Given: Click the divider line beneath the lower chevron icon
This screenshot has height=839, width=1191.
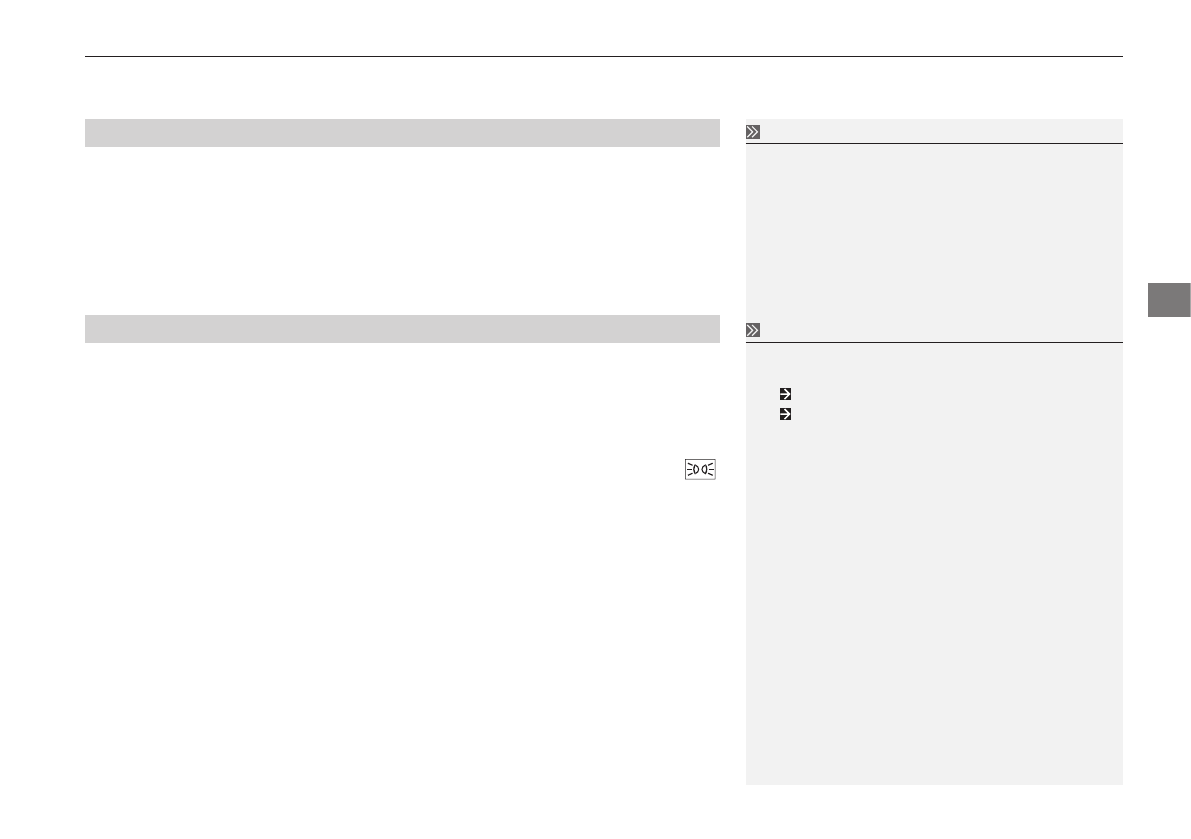Looking at the screenshot, I should (x=934, y=343).
